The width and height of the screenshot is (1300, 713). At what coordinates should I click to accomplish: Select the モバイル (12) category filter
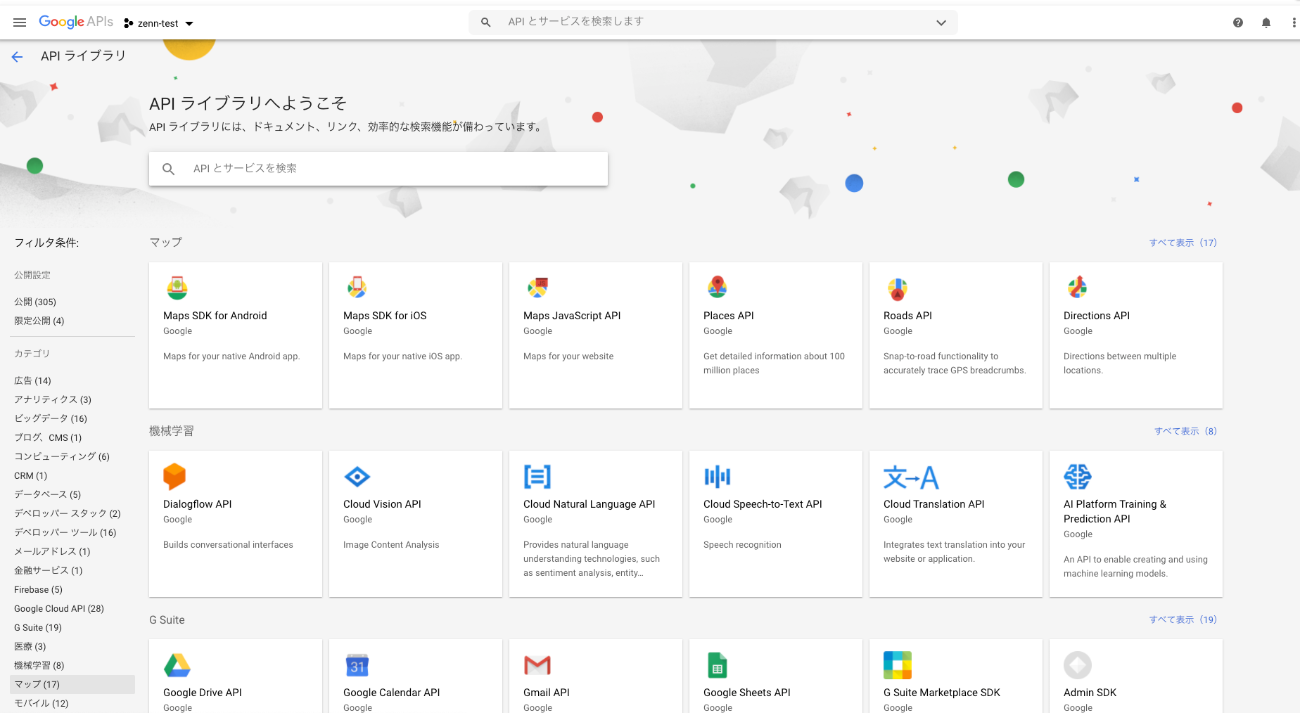(x=41, y=704)
